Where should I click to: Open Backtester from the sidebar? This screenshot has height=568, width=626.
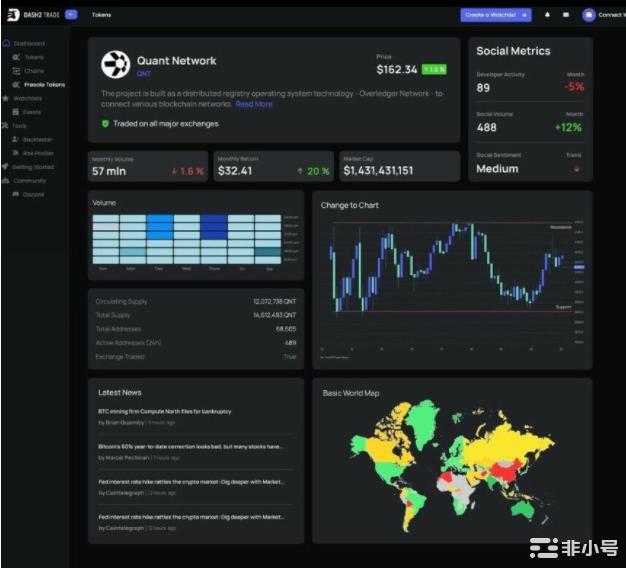pos(36,139)
